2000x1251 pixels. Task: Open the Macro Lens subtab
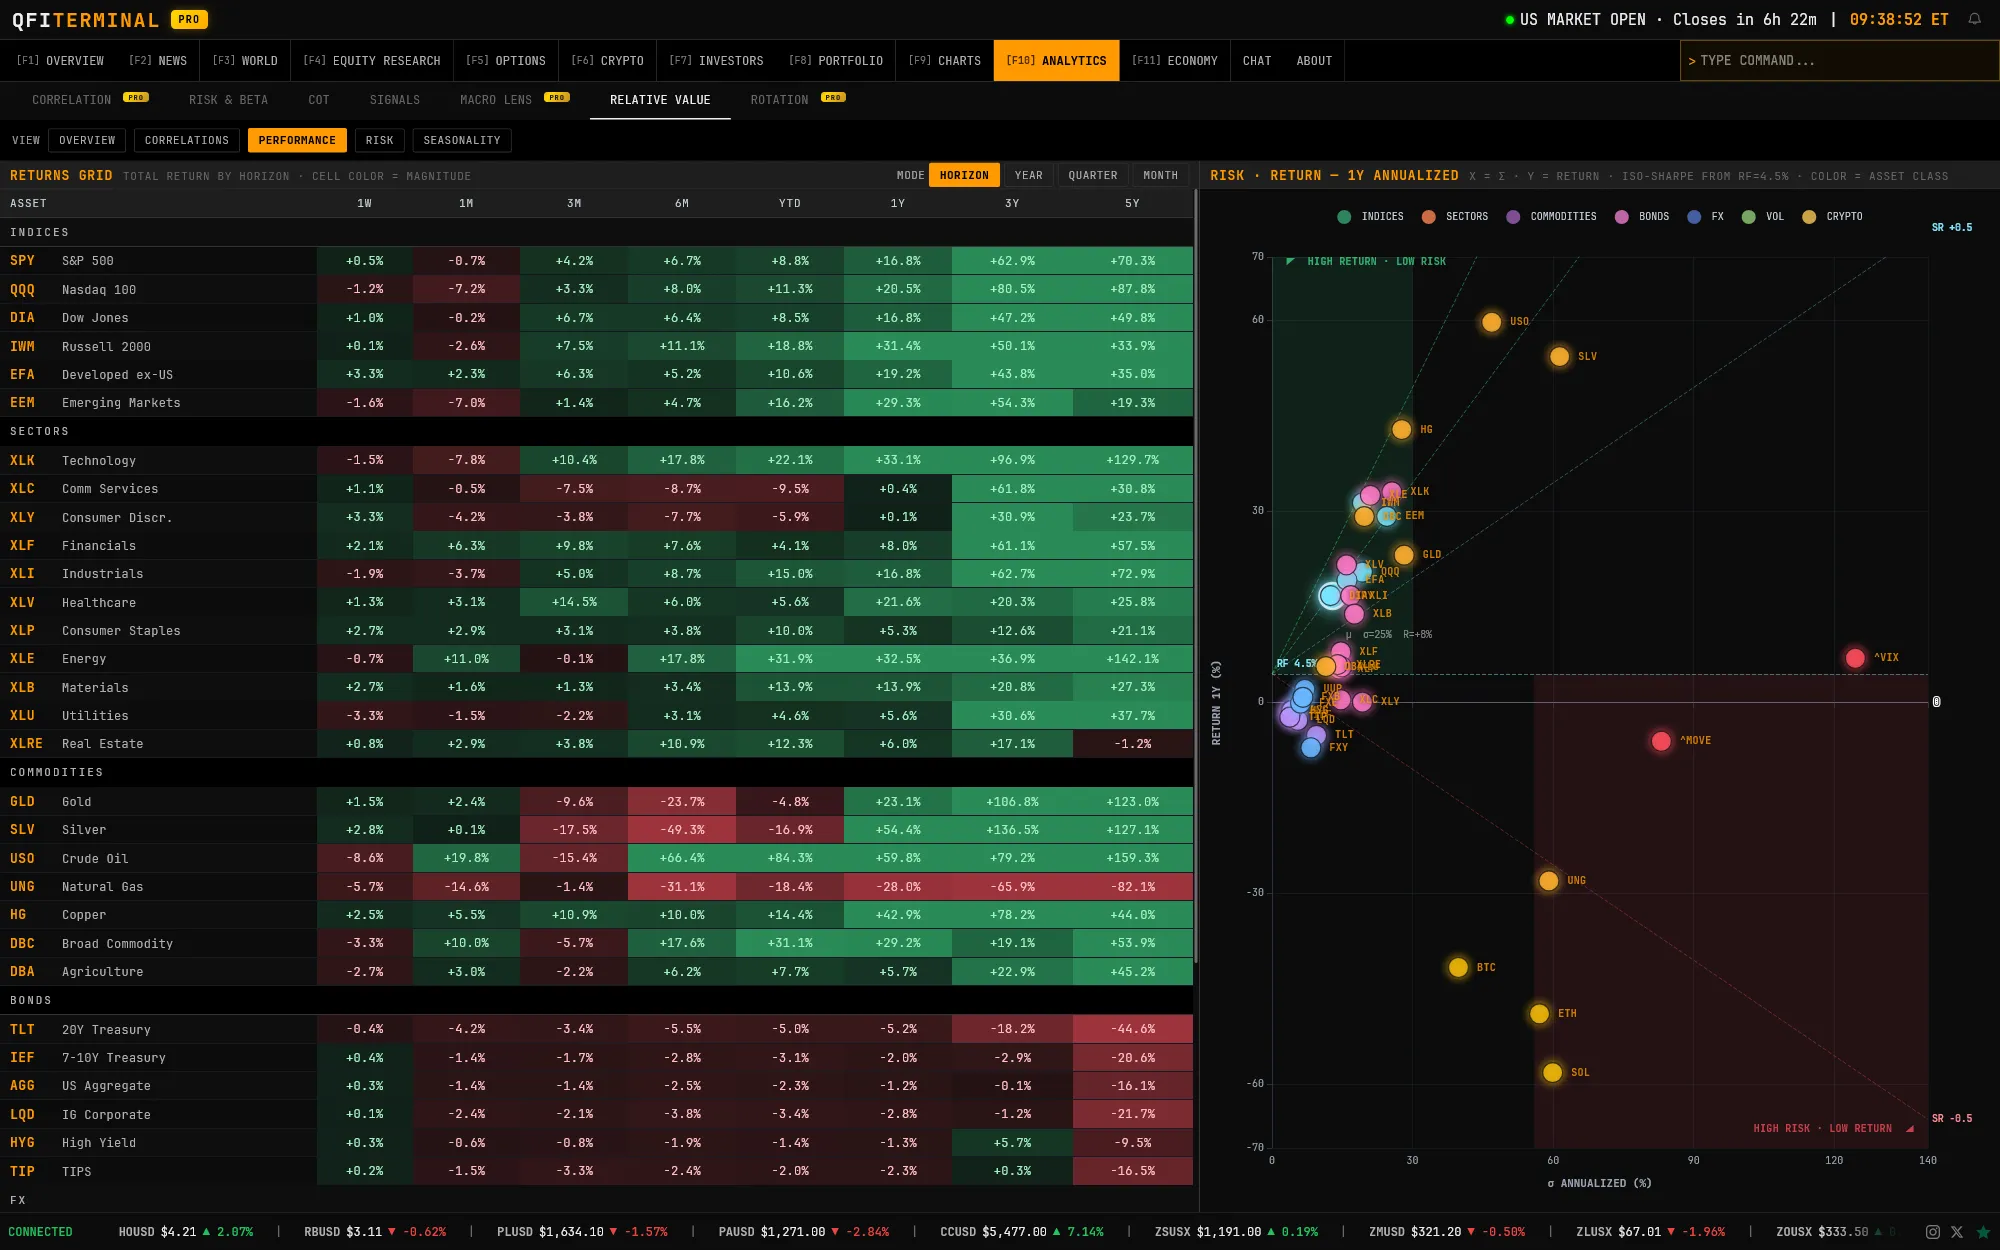coord(514,100)
